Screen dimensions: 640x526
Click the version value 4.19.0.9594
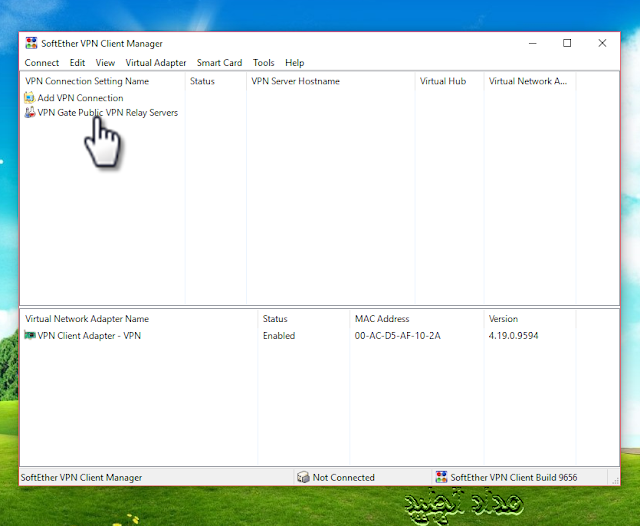click(513, 335)
